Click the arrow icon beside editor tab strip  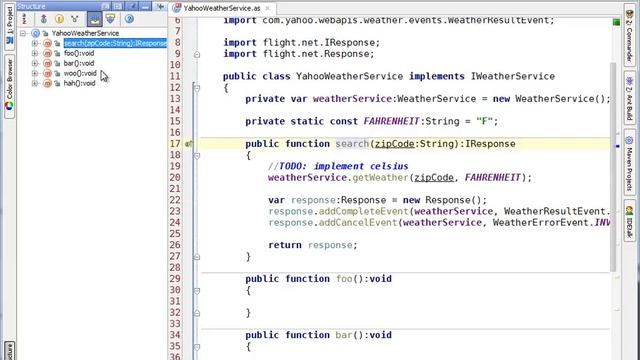[x=160, y=6]
